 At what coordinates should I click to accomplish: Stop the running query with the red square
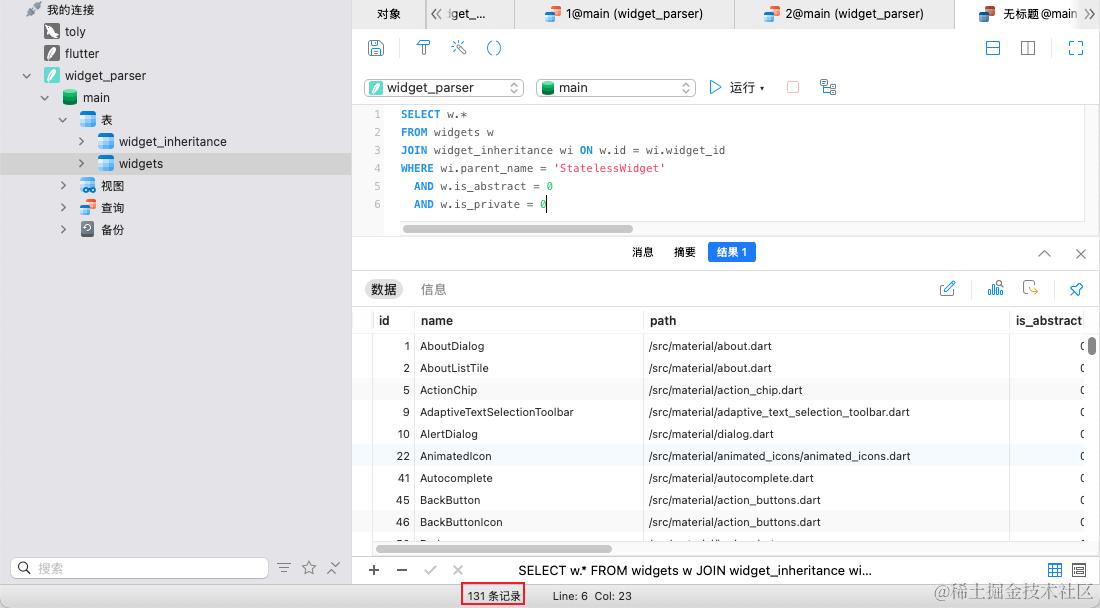793,87
